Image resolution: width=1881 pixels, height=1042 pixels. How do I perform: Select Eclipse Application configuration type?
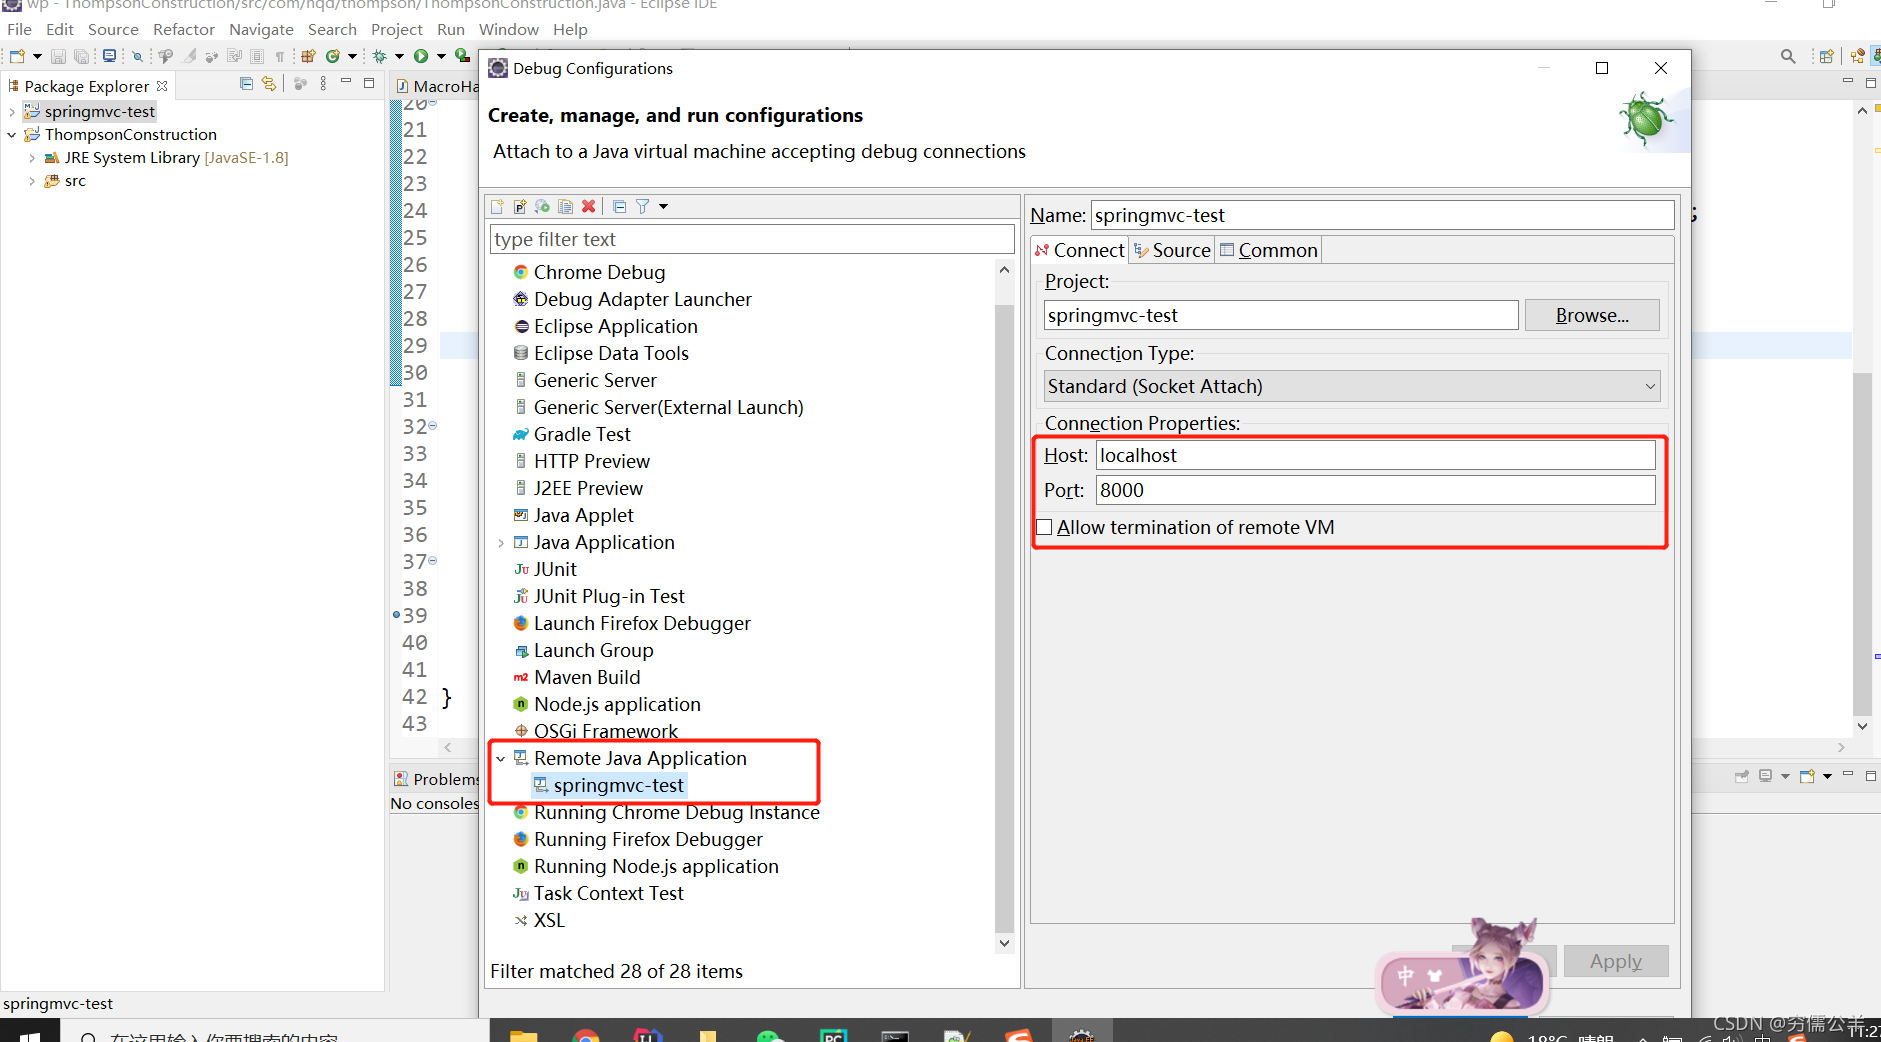[x=615, y=326]
